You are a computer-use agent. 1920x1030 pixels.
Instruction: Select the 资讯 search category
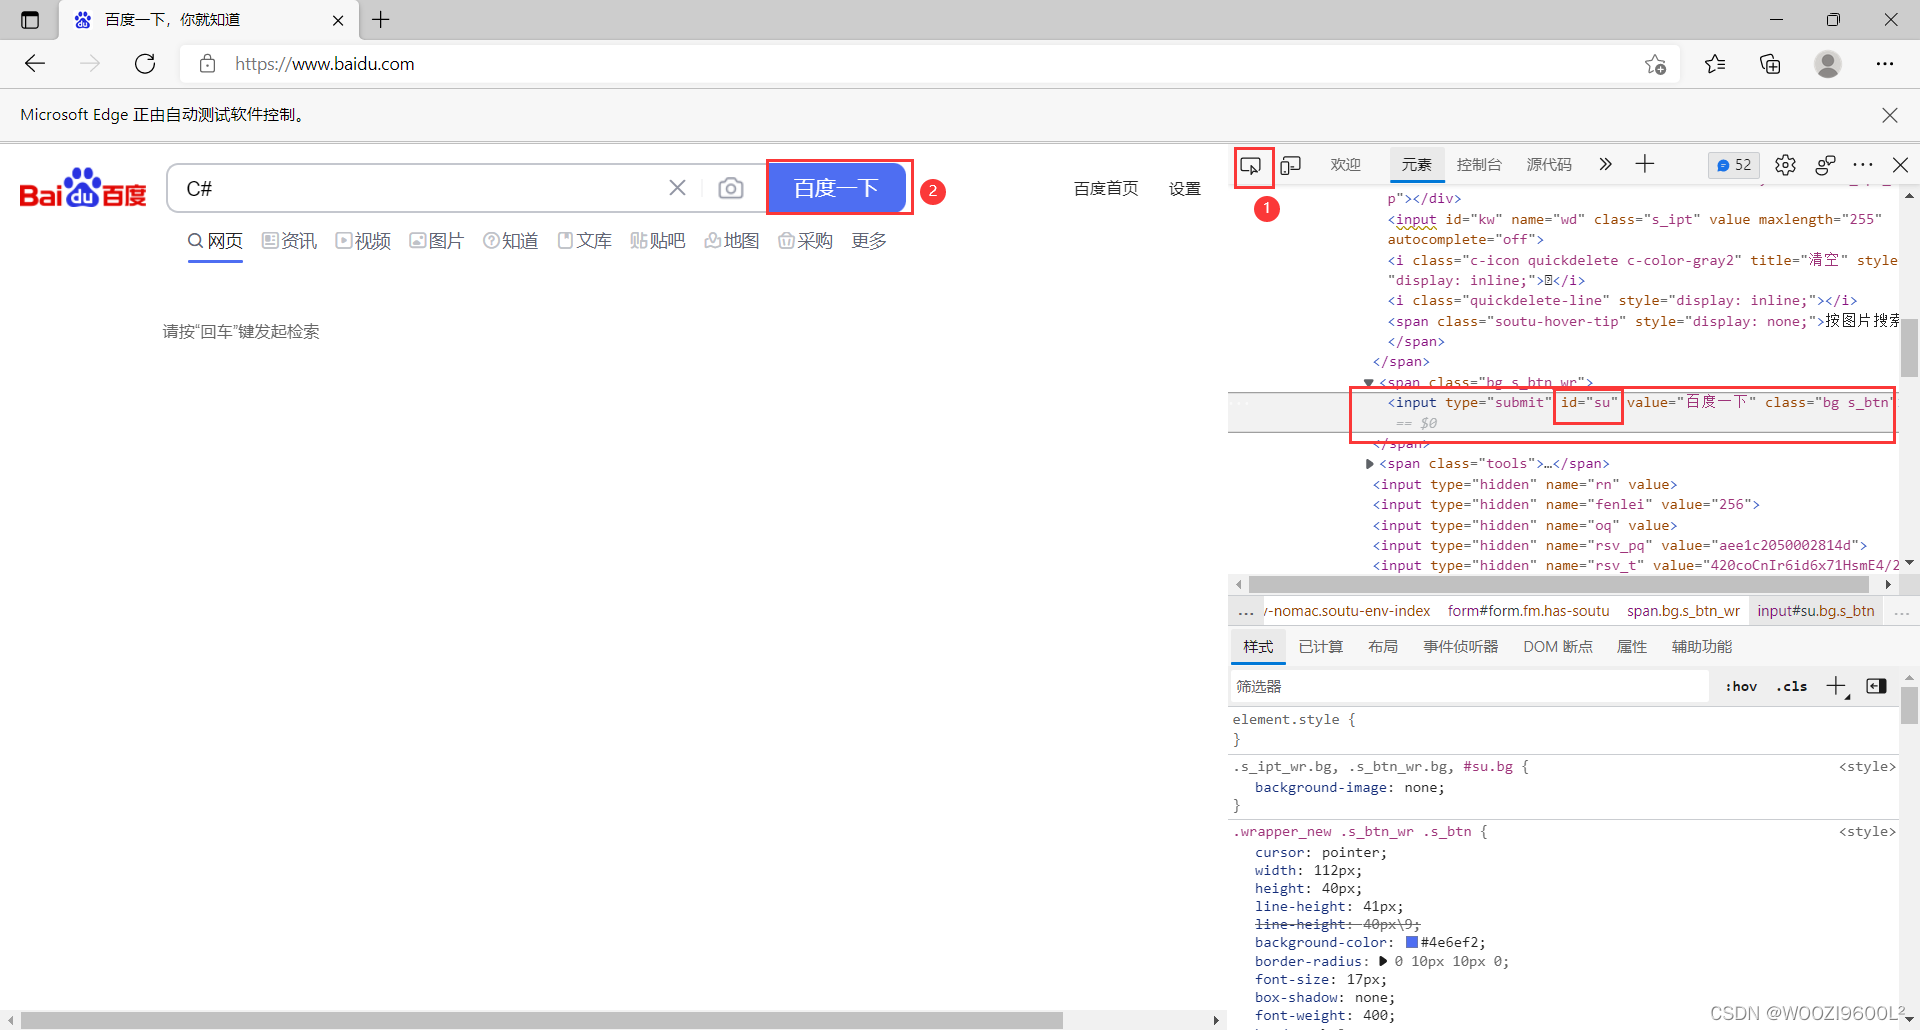(289, 241)
